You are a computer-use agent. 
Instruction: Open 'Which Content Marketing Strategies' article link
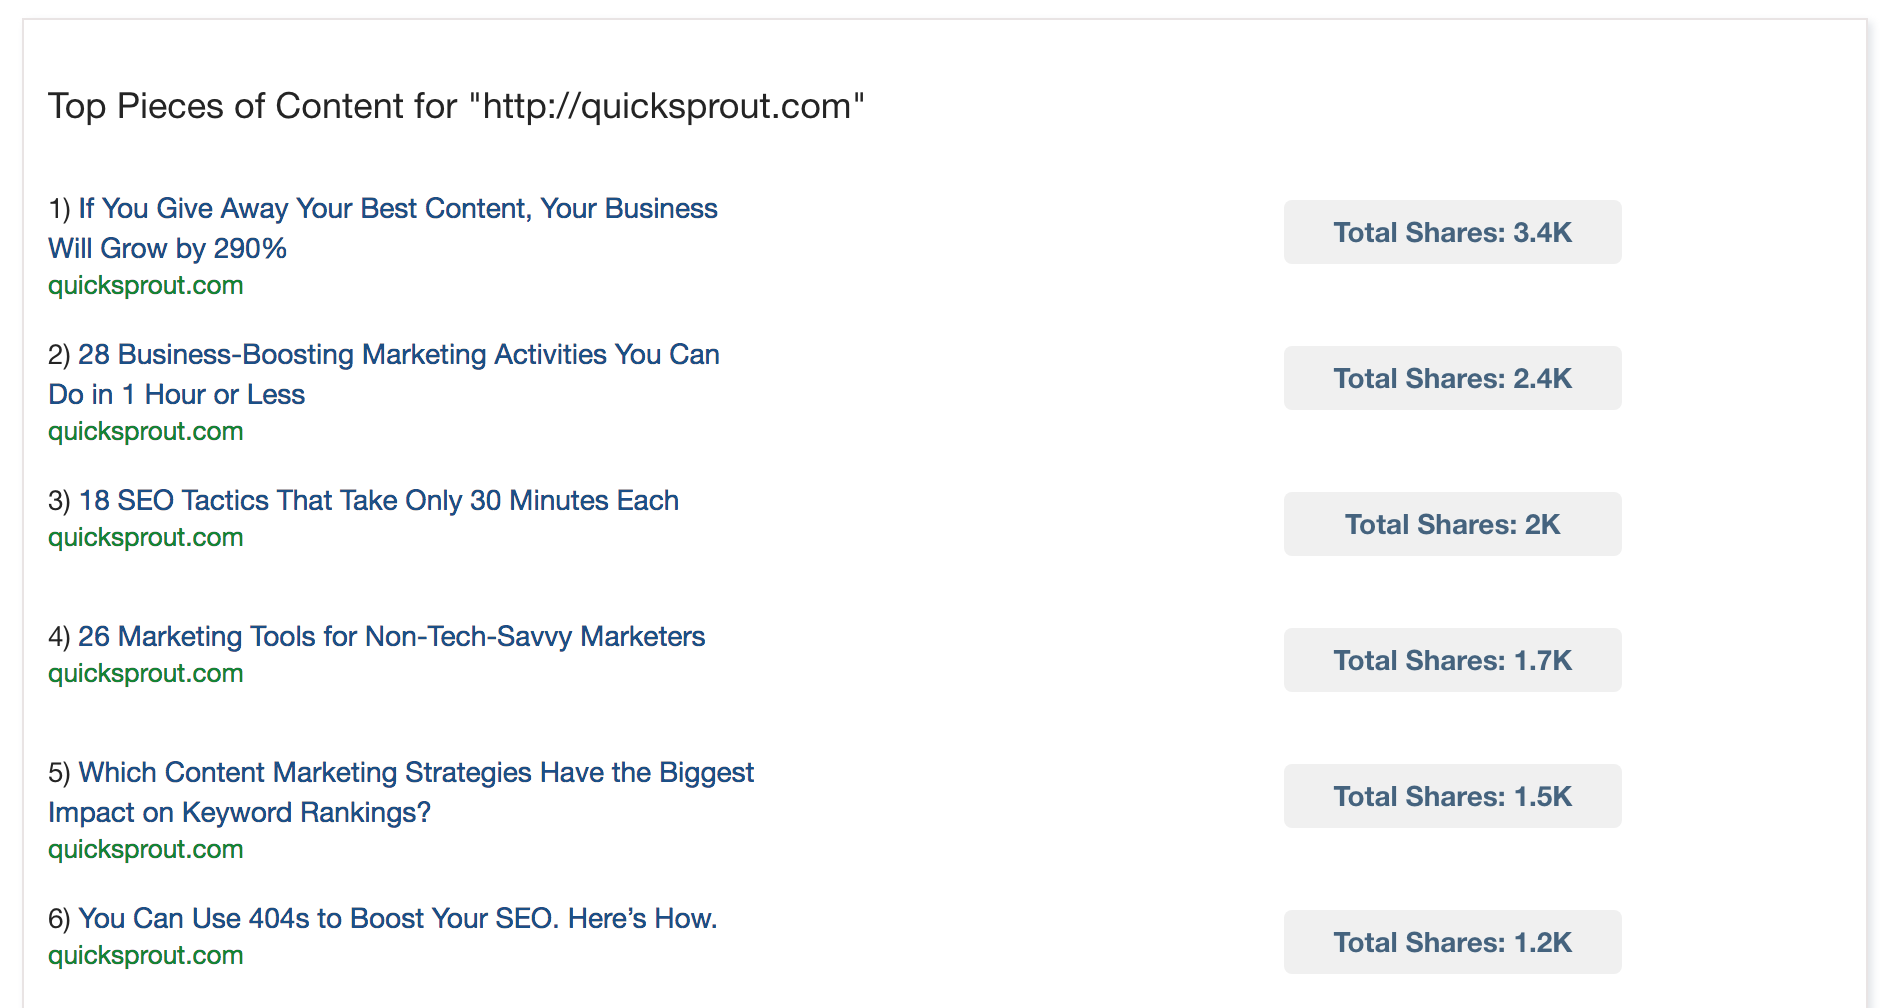415,773
